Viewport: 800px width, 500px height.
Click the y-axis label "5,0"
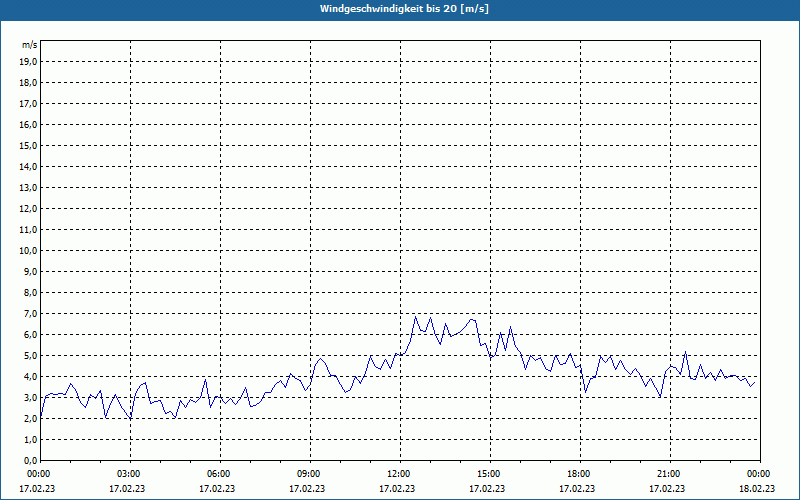coord(30,356)
